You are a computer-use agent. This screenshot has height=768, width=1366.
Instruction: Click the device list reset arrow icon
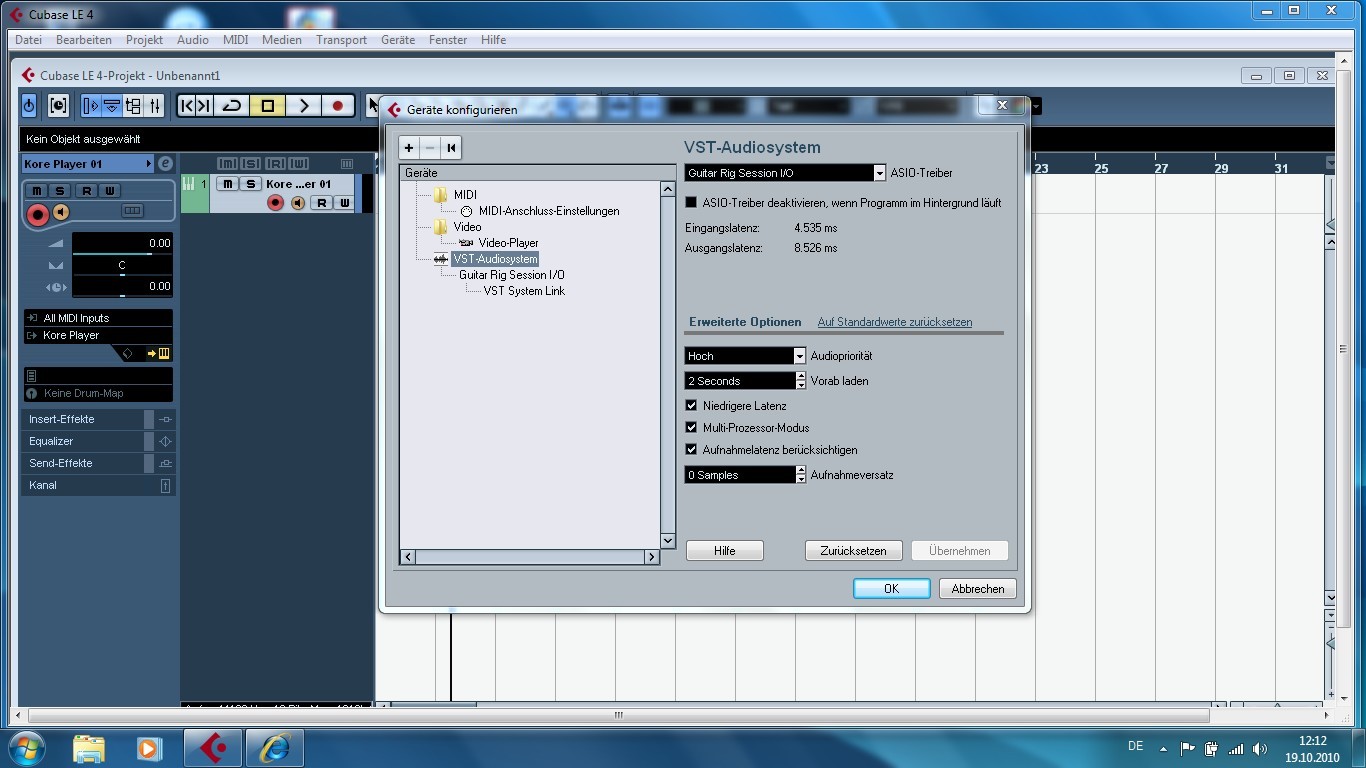(451, 148)
